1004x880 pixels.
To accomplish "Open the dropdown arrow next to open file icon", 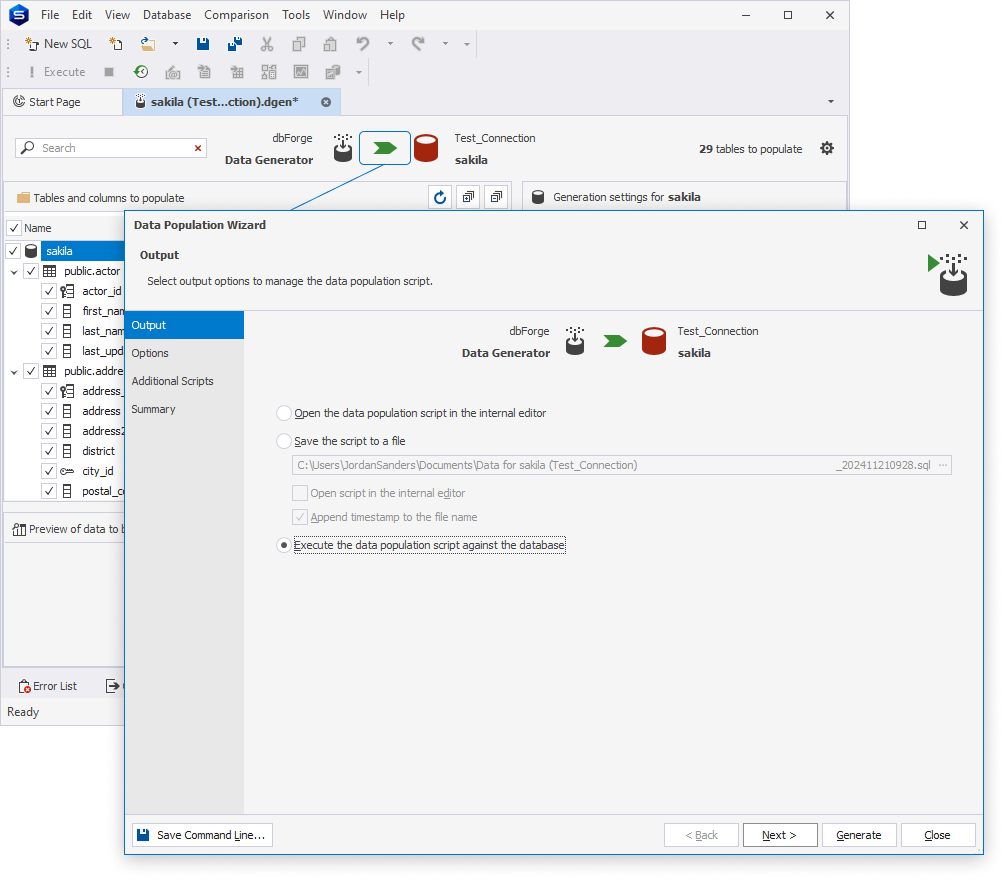I will click(175, 44).
